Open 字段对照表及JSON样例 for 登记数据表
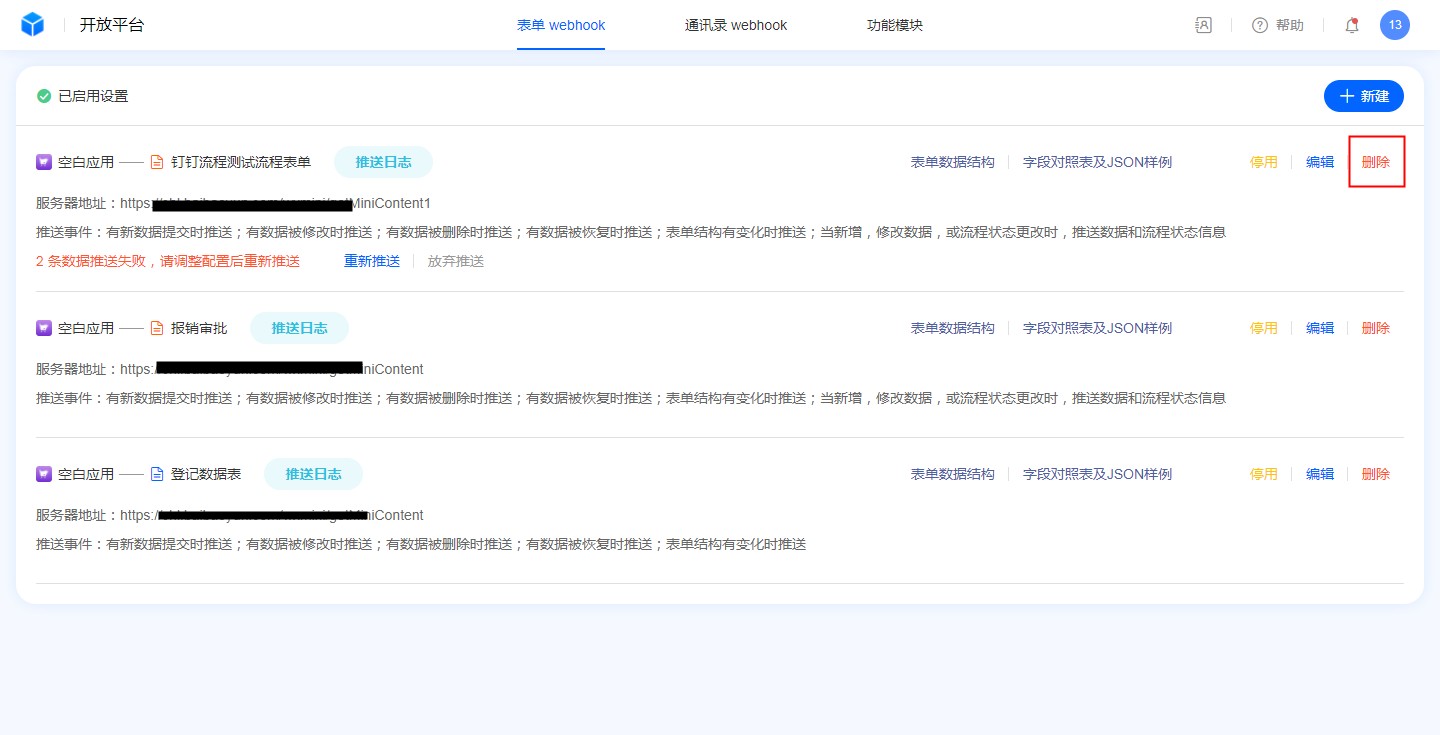The image size is (1440, 735). [x=1097, y=474]
